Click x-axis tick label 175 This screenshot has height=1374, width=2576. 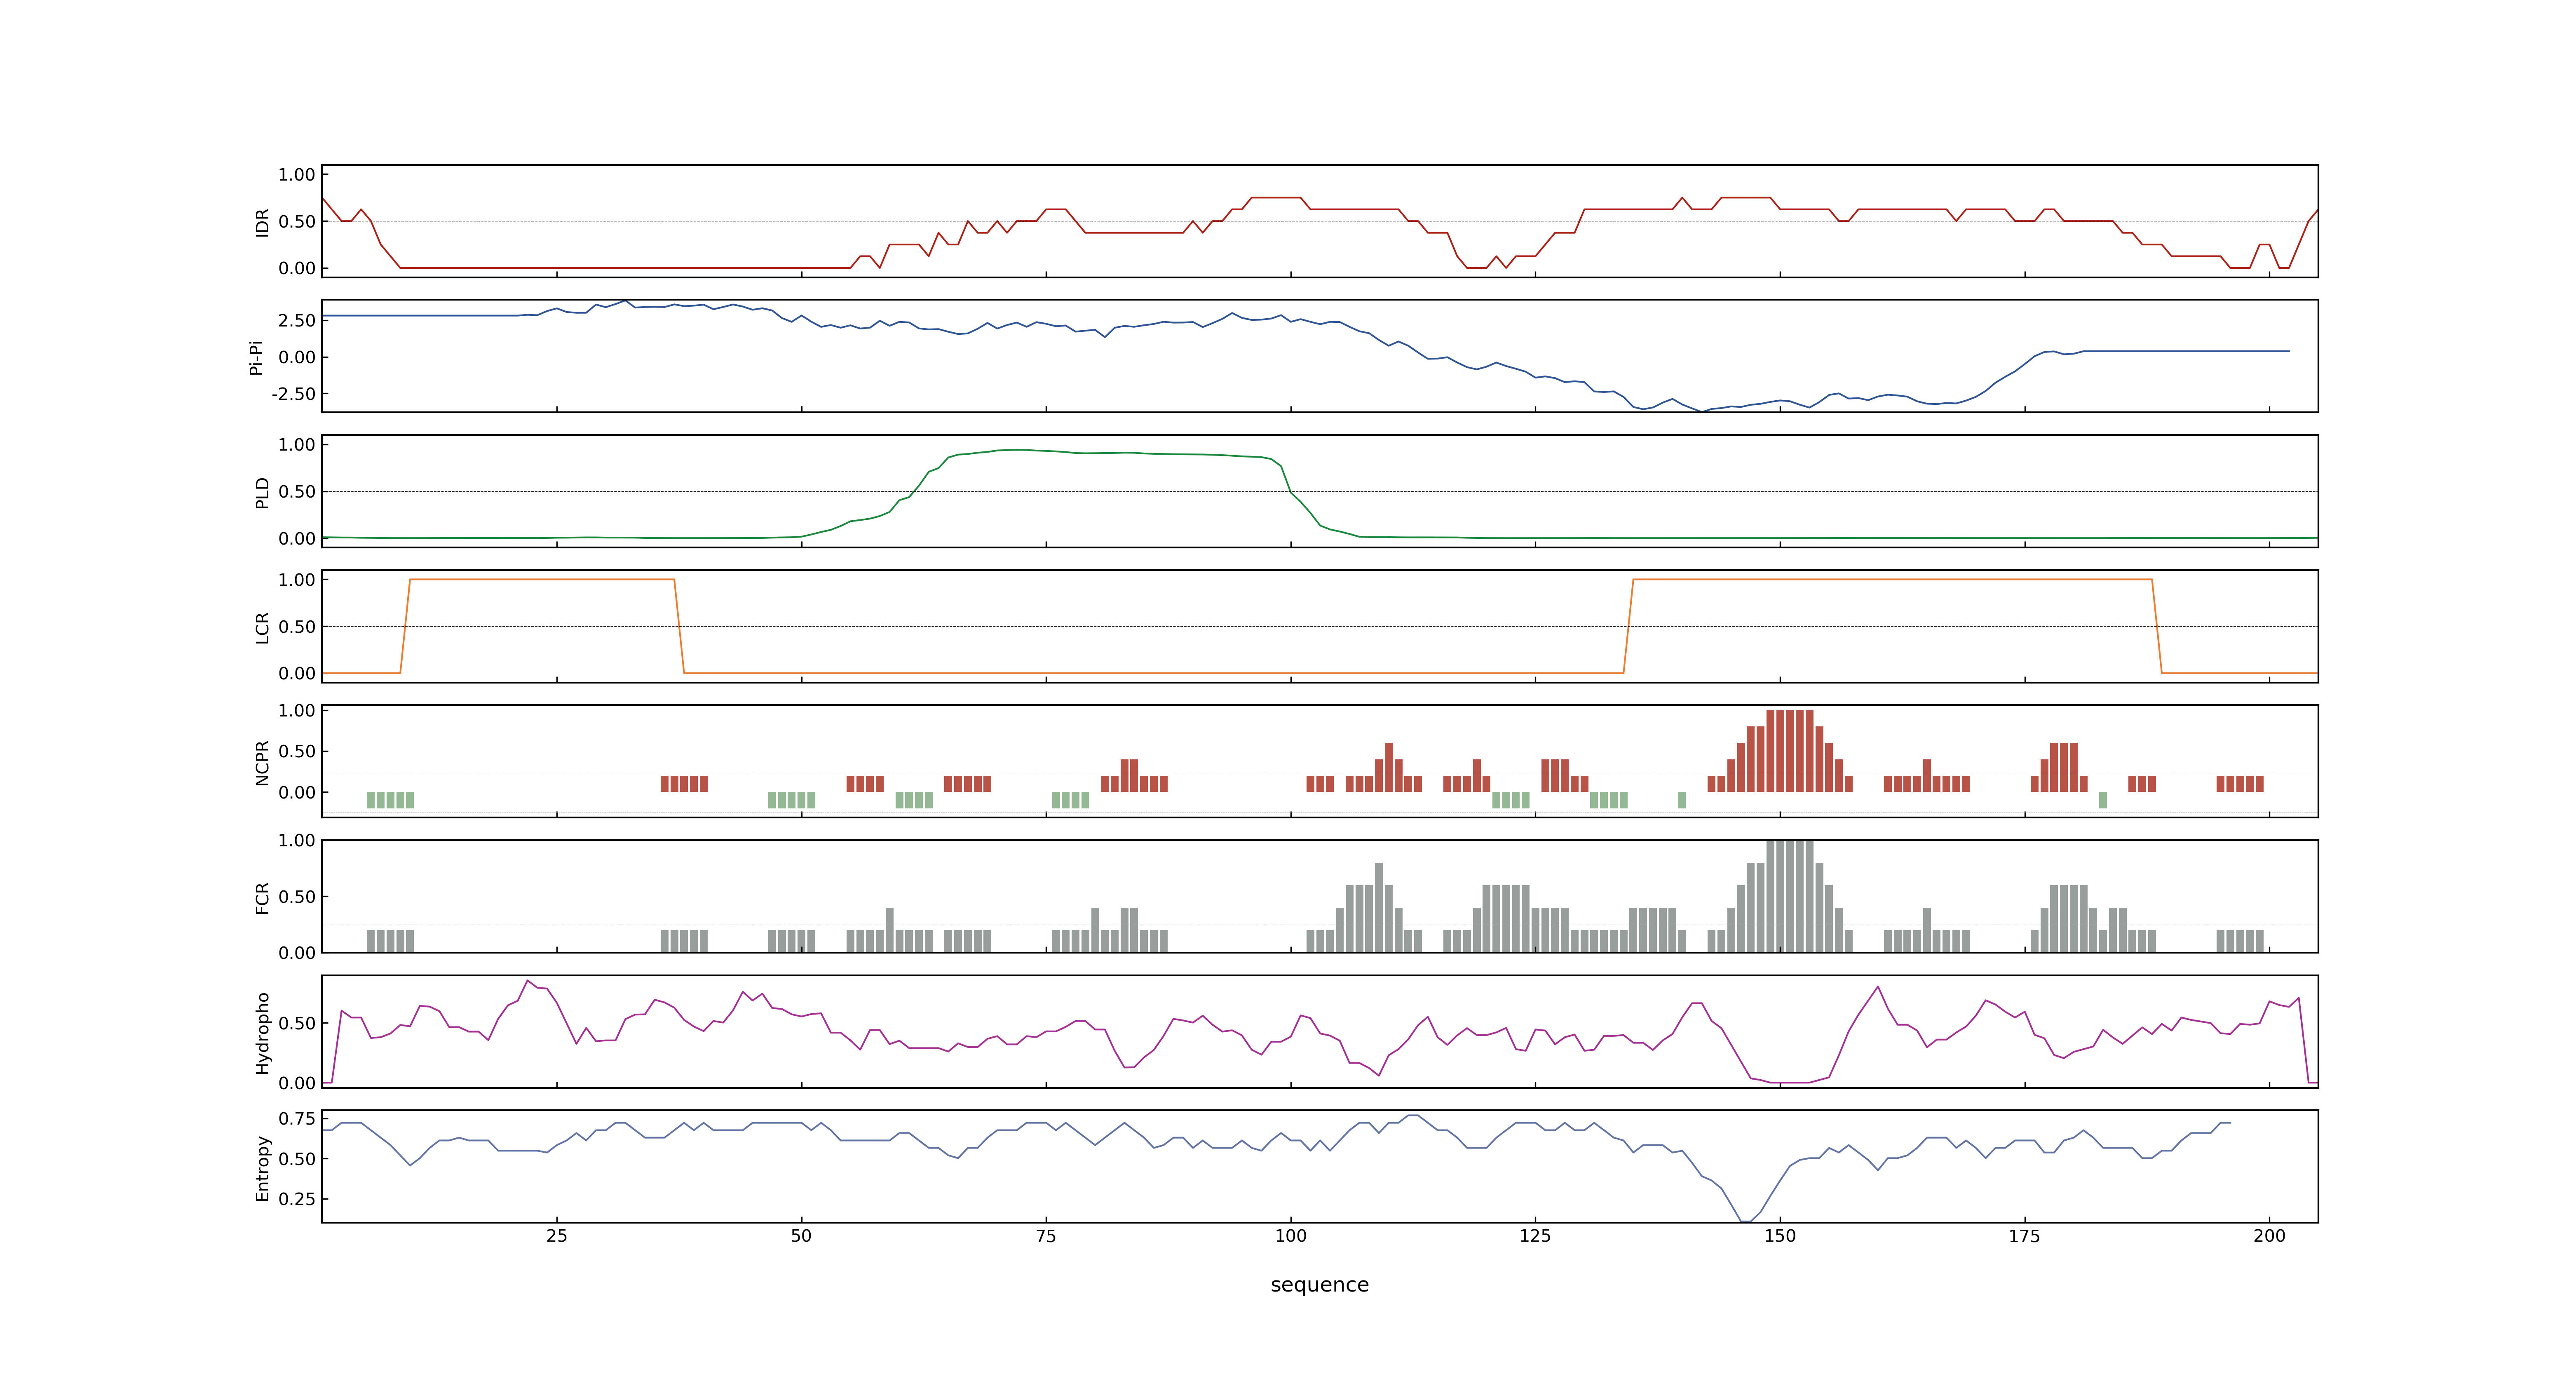coord(2025,1235)
